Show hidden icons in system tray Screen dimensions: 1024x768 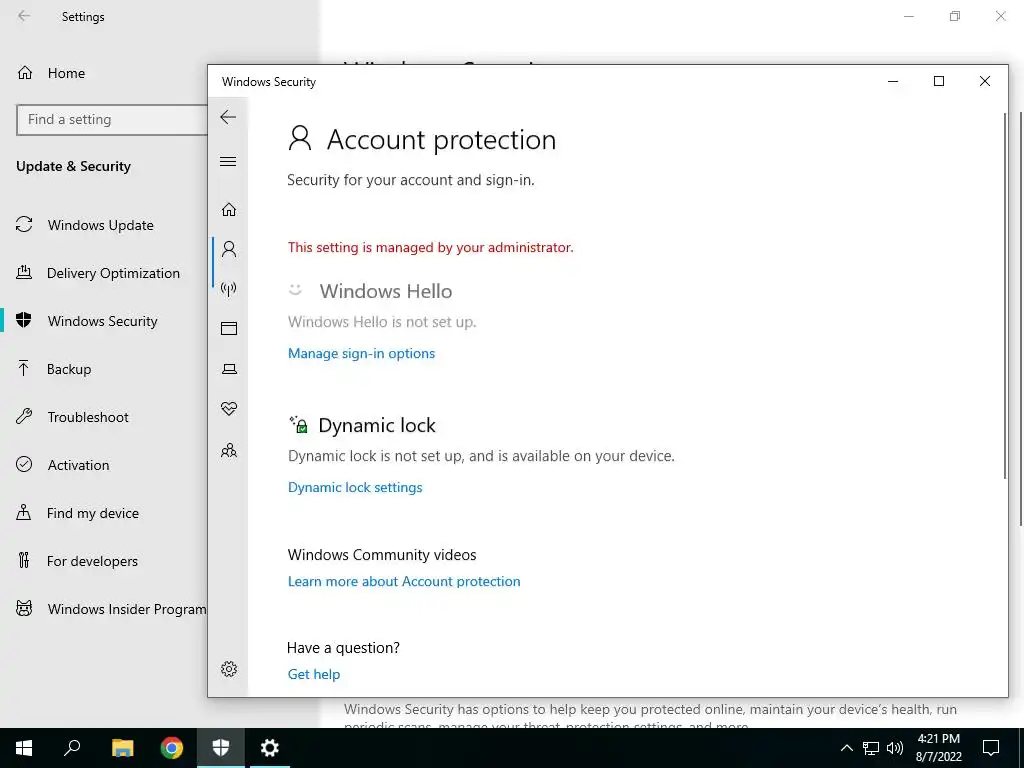coord(846,748)
